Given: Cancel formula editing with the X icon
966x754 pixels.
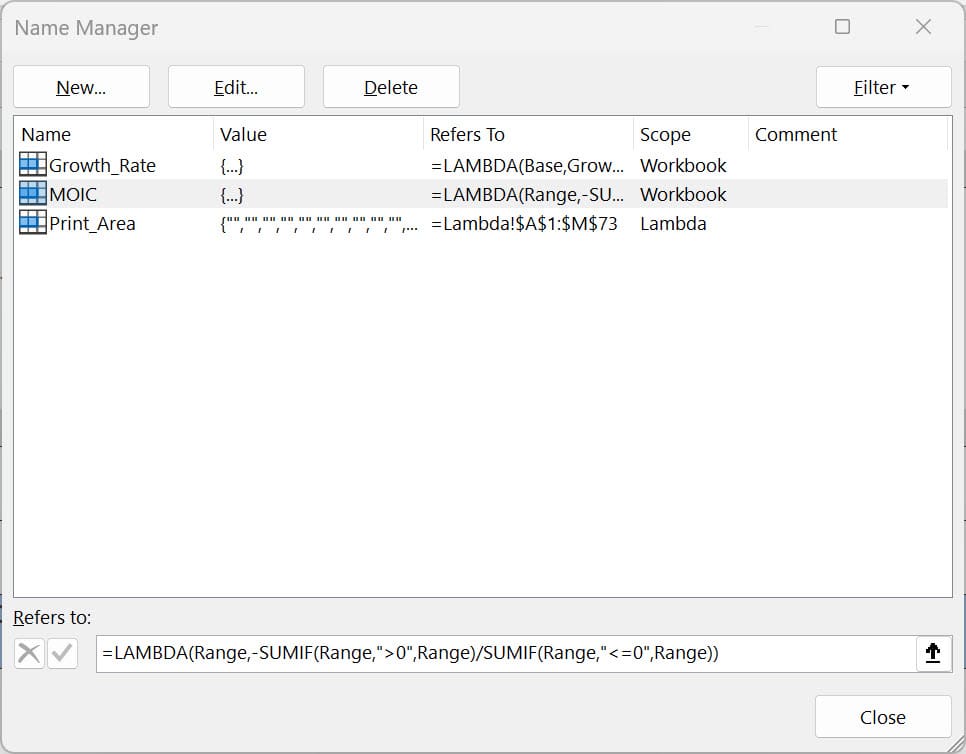Looking at the screenshot, I should coord(27,653).
